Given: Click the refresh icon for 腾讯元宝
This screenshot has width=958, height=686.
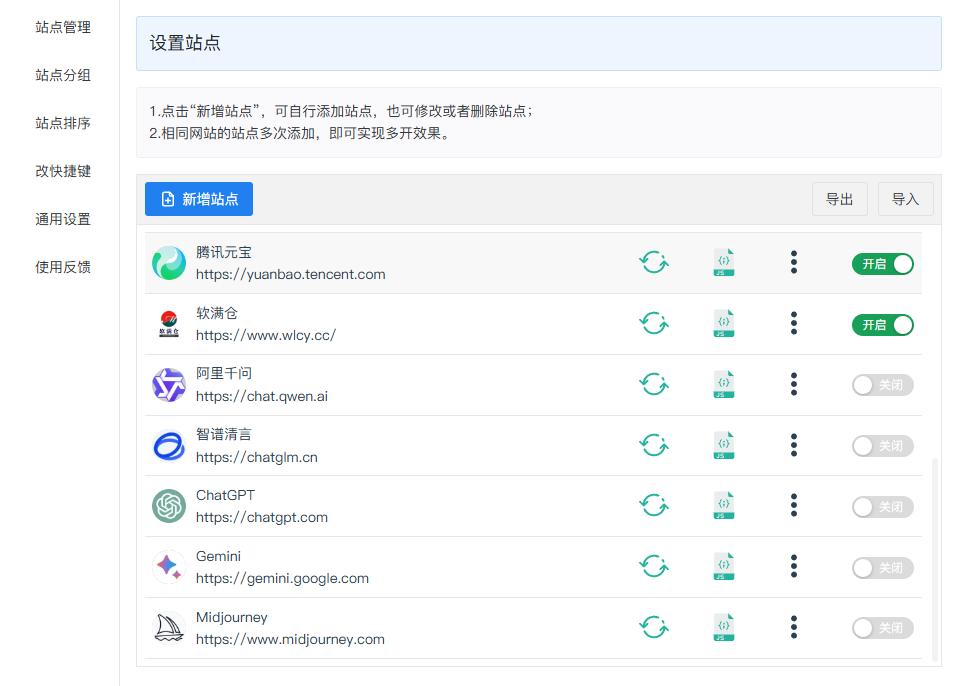Looking at the screenshot, I should 654,262.
